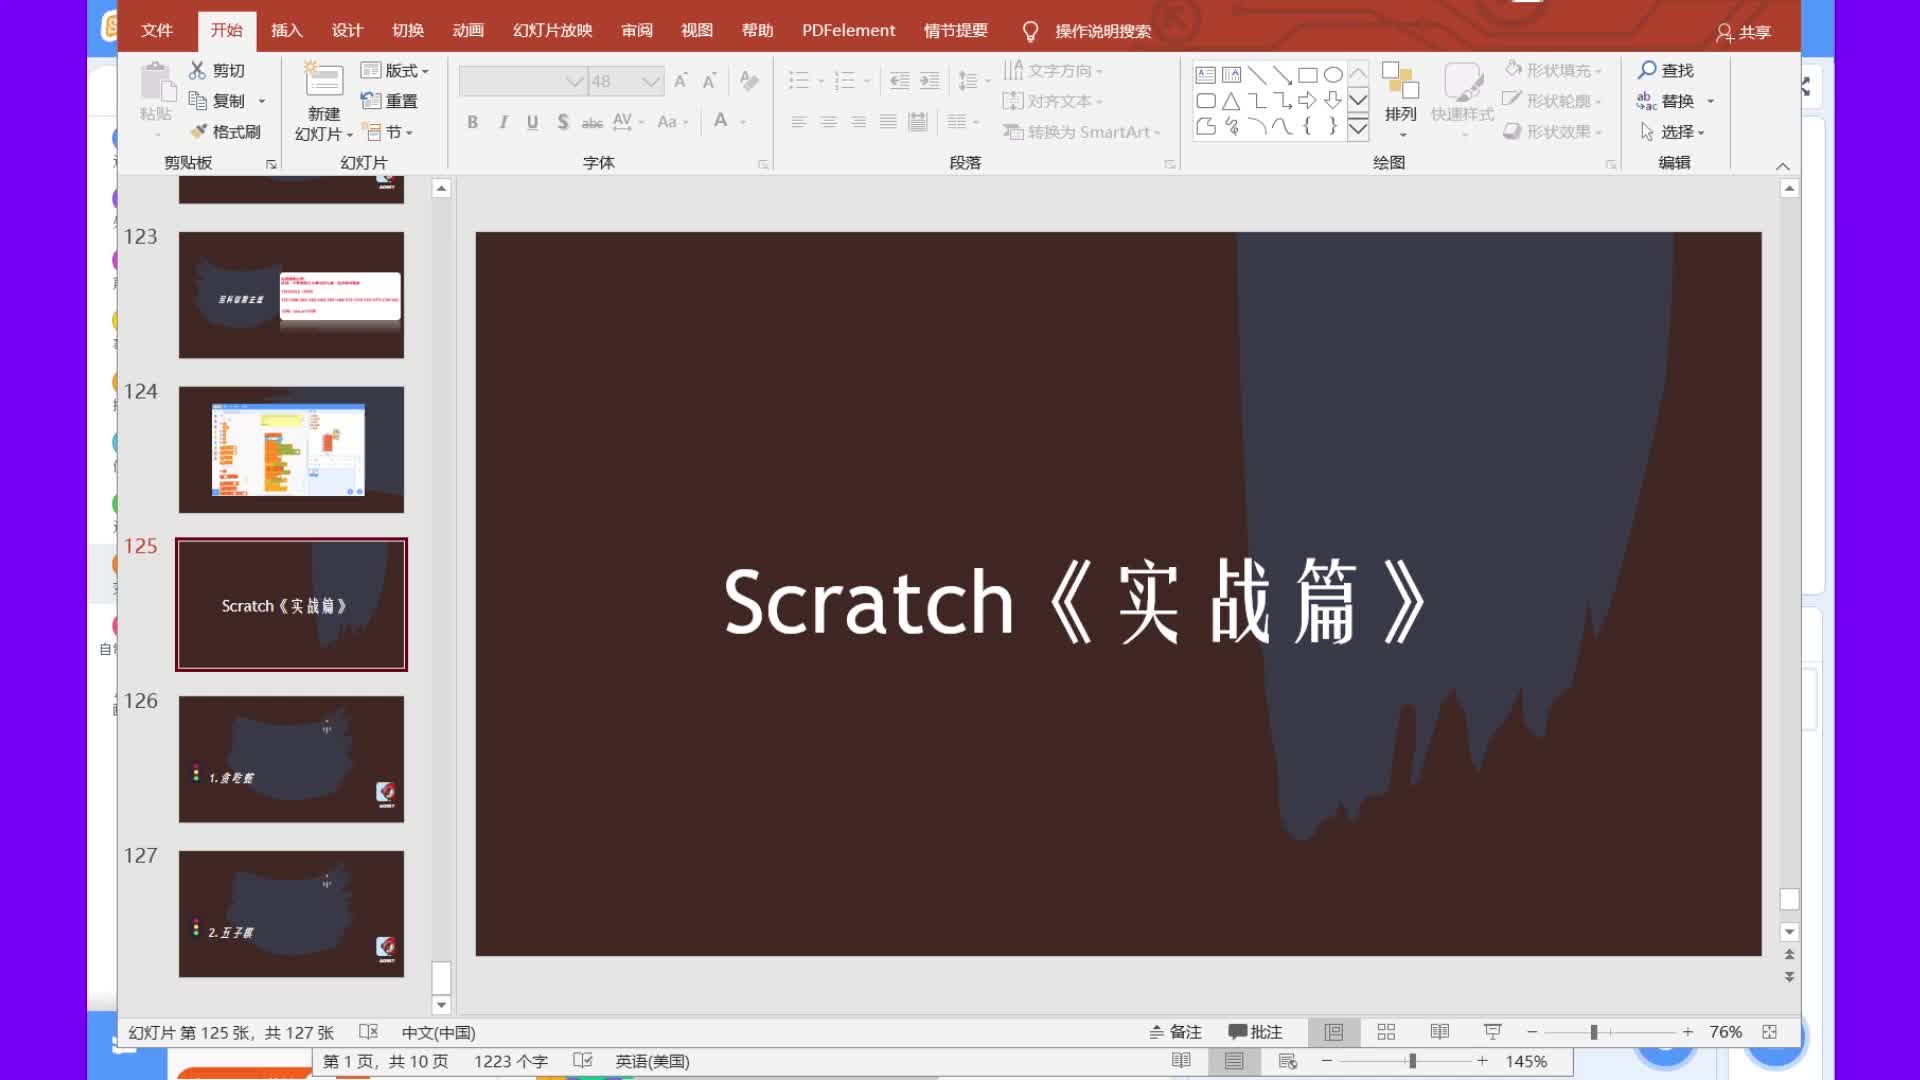1920x1080 pixels.
Task: Switch to the Transitions (切换) tab
Action: coord(408,31)
